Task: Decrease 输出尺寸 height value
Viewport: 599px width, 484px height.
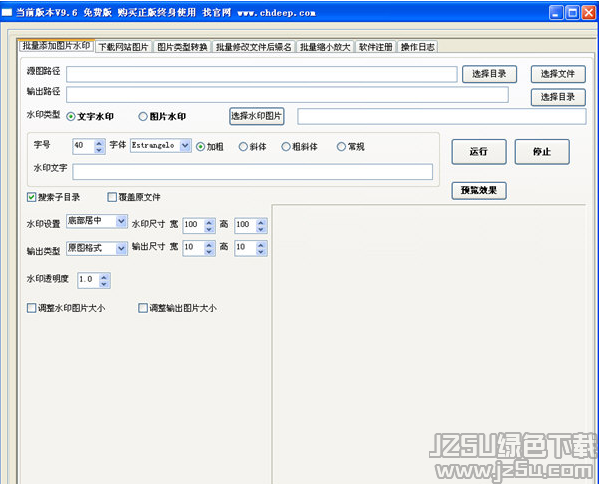Action: point(261,252)
